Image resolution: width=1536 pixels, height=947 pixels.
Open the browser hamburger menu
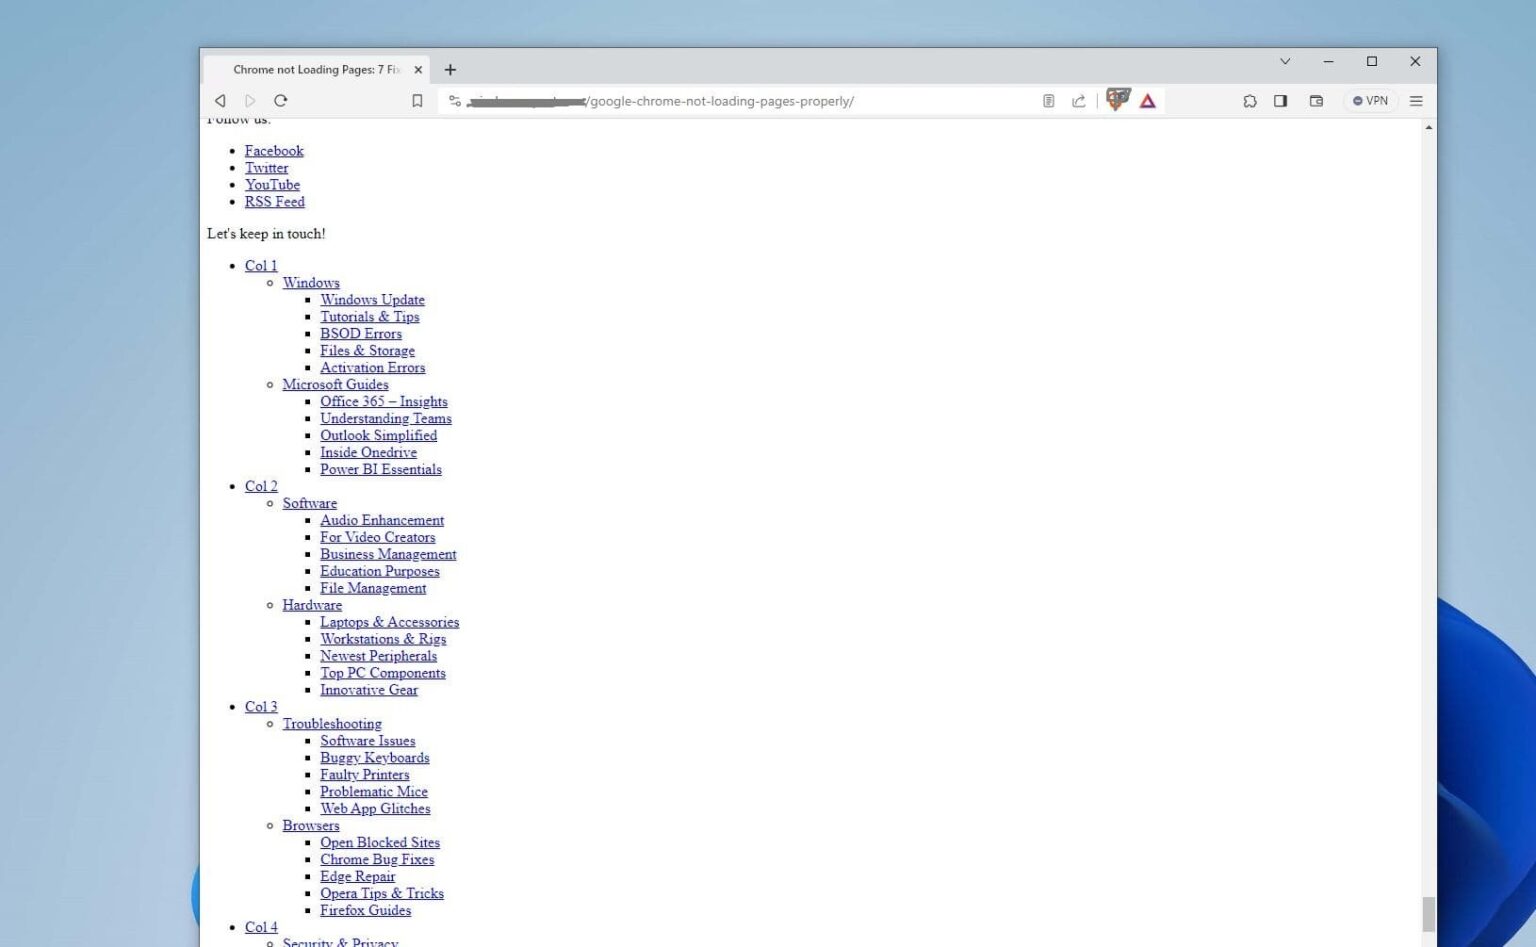(x=1416, y=100)
